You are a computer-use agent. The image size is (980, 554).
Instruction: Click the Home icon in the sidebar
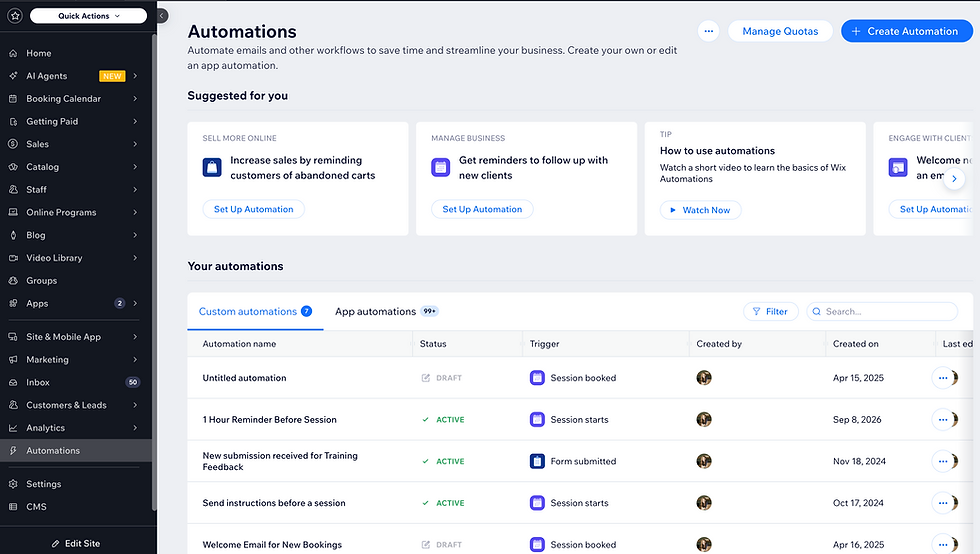click(13, 53)
